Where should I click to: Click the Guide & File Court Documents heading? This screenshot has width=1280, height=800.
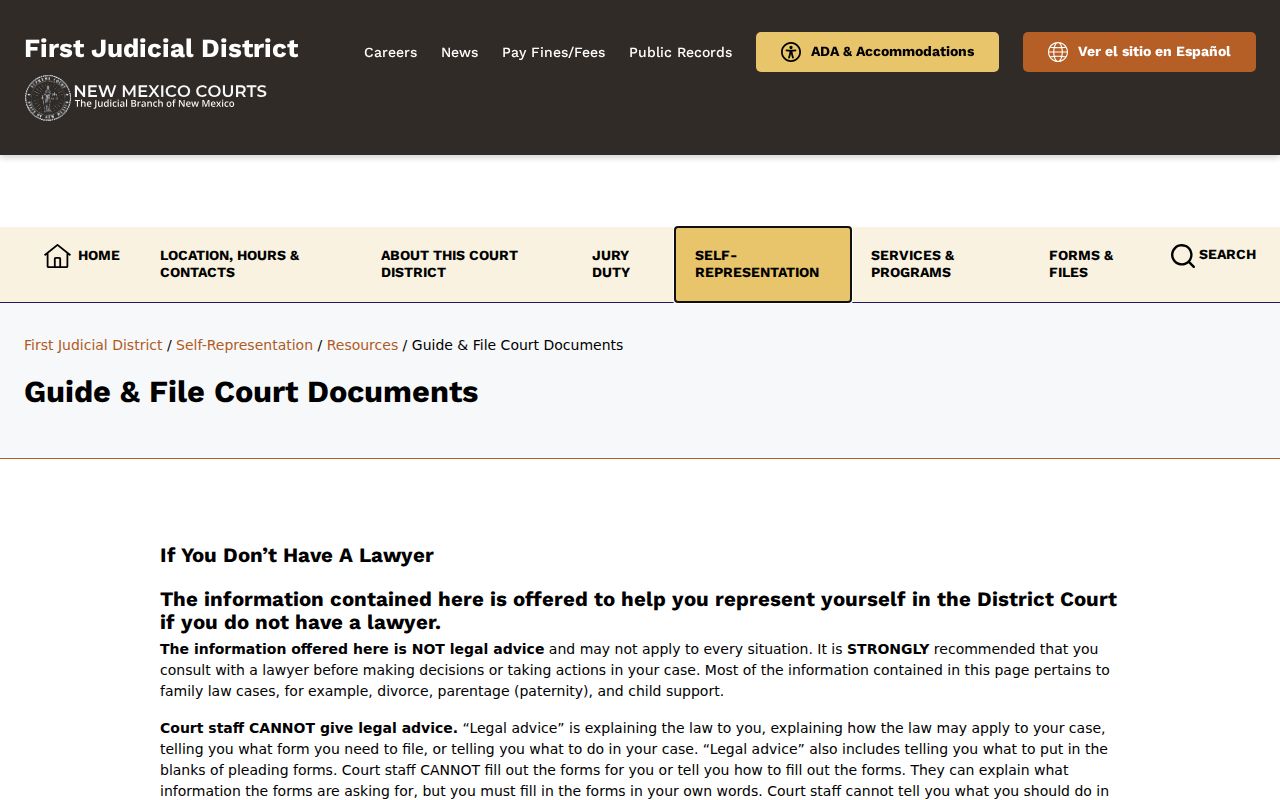click(251, 392)
